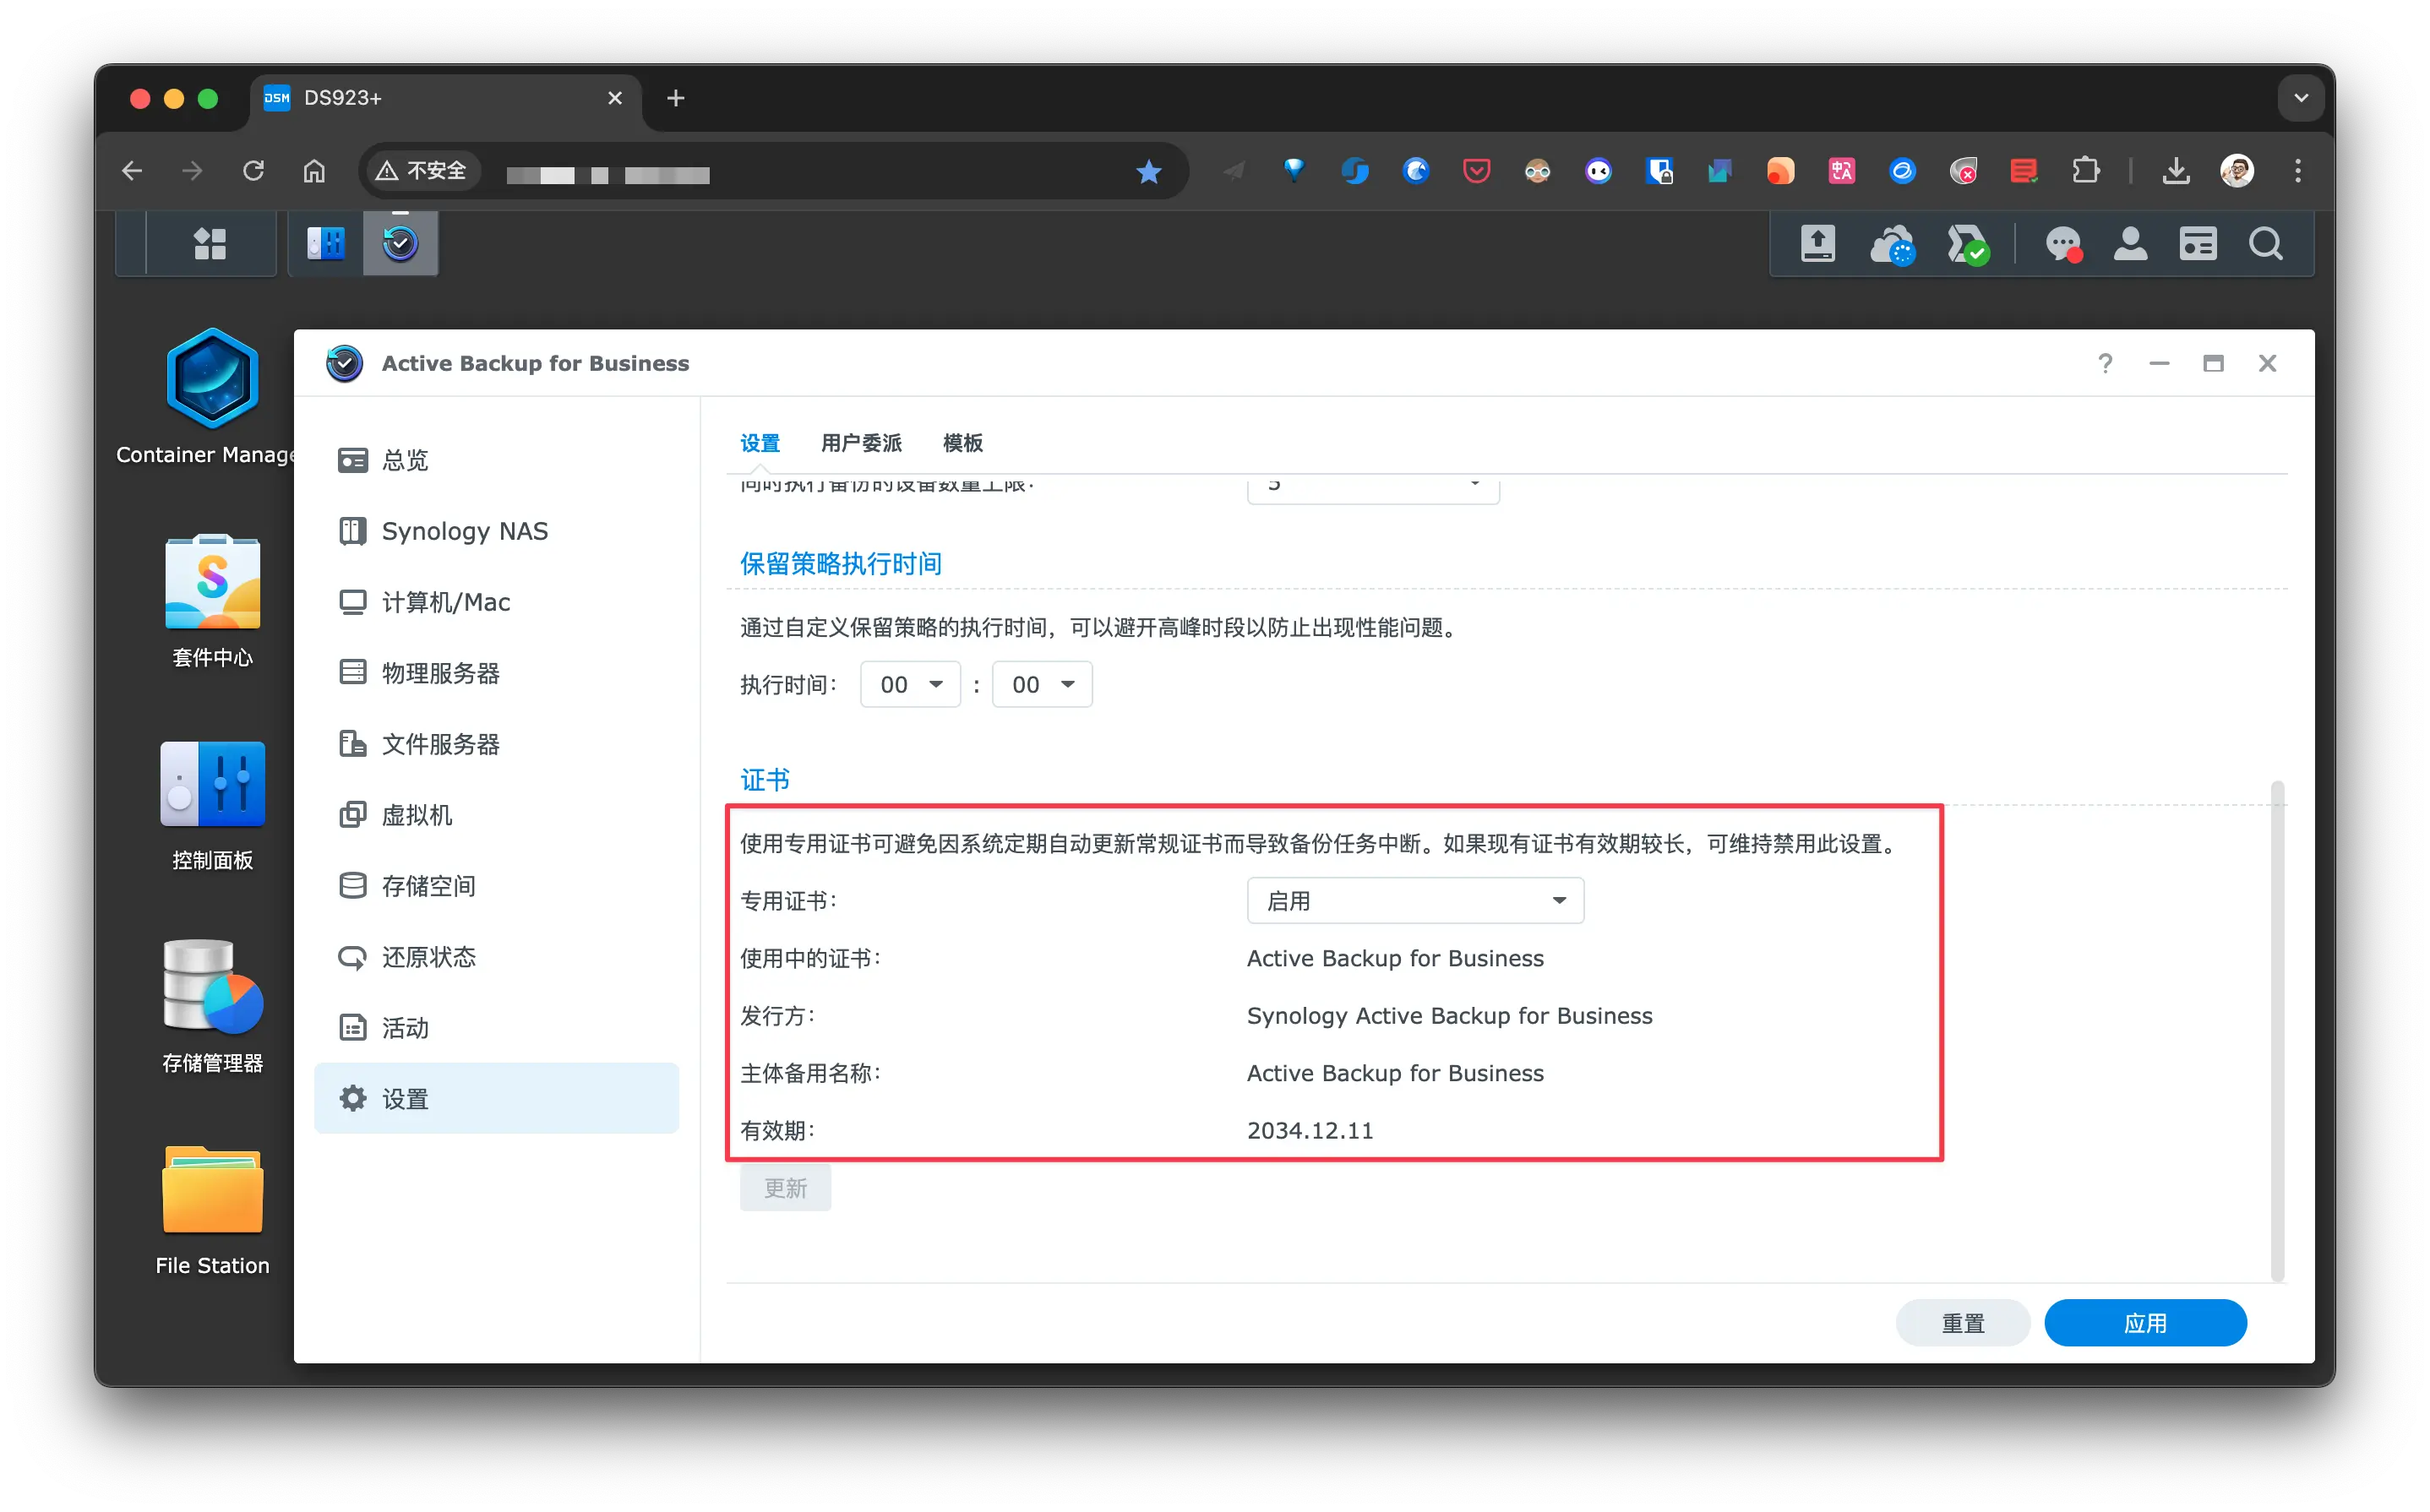Open the DSM search magnifier icon
This screenshot has height=1512, width=2430.
(x=2265, y=243)
